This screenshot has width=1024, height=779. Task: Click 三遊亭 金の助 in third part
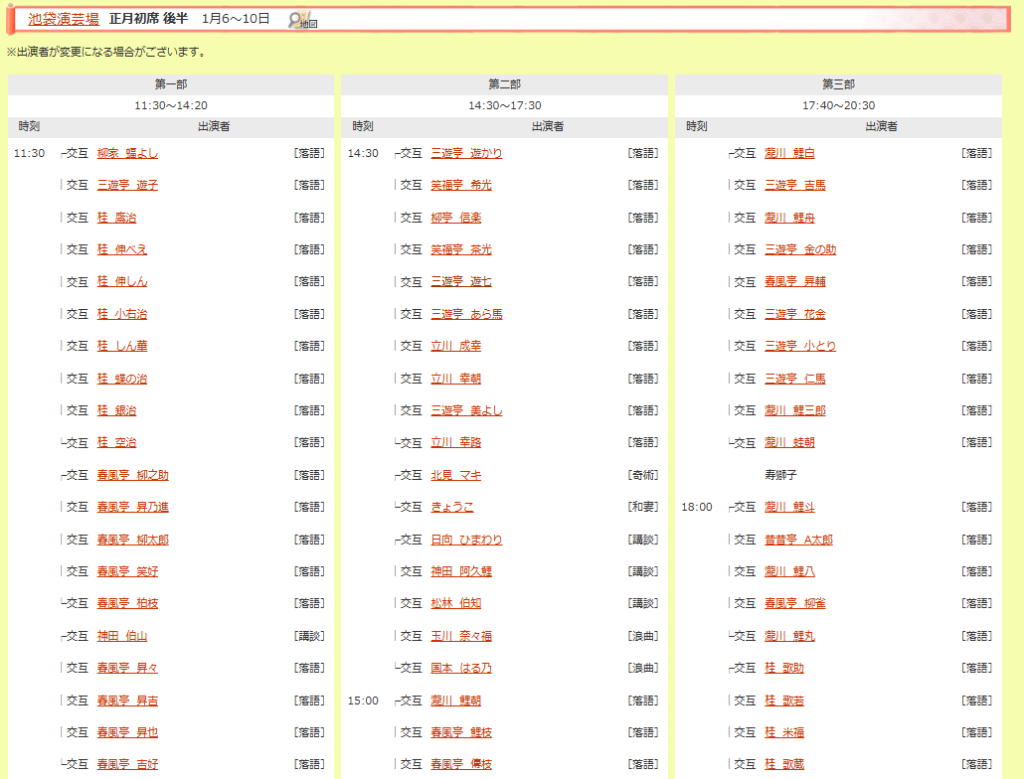(x=800, y=250)
